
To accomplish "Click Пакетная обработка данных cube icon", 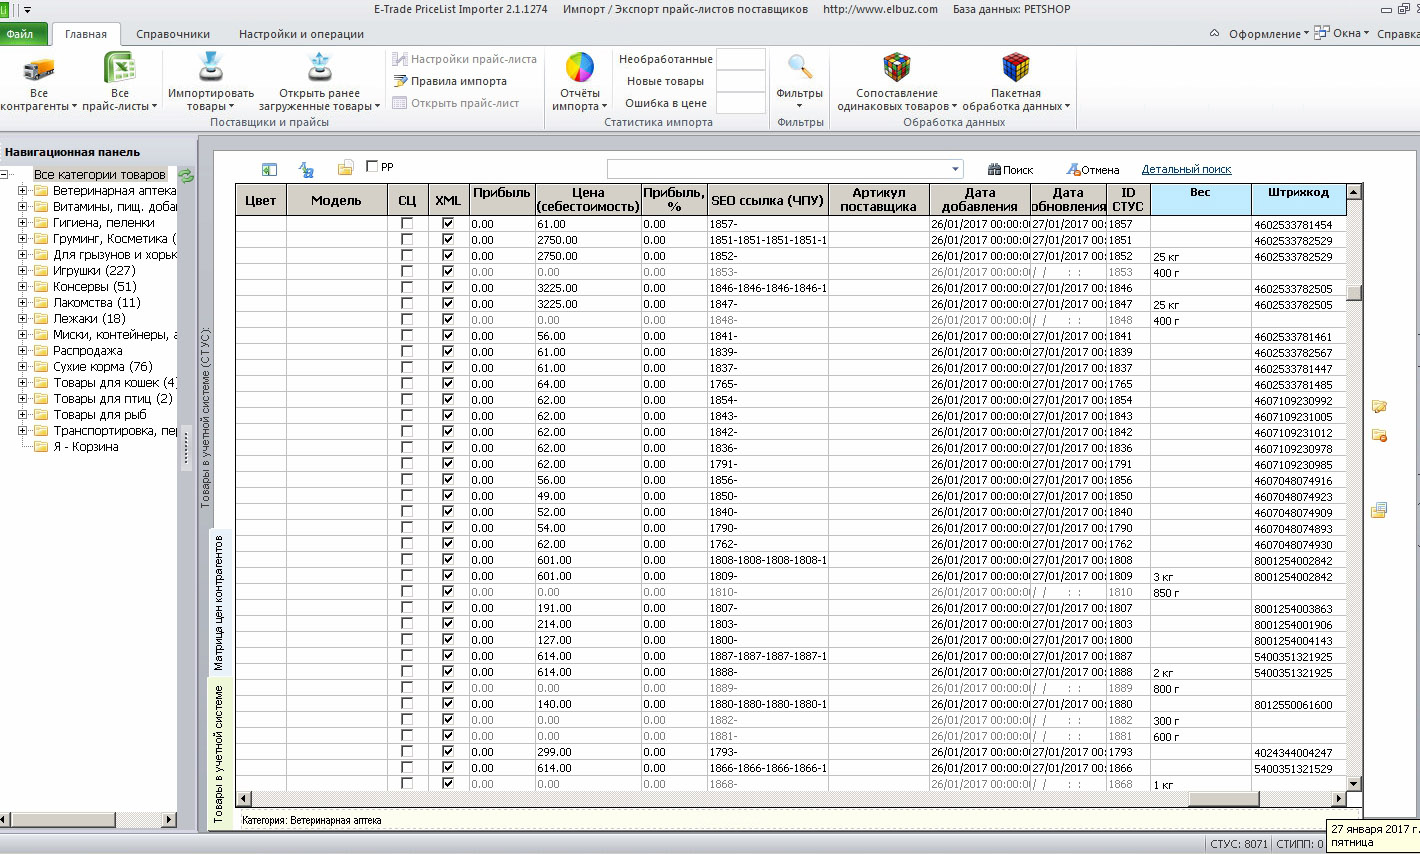I will (1016, 68).
